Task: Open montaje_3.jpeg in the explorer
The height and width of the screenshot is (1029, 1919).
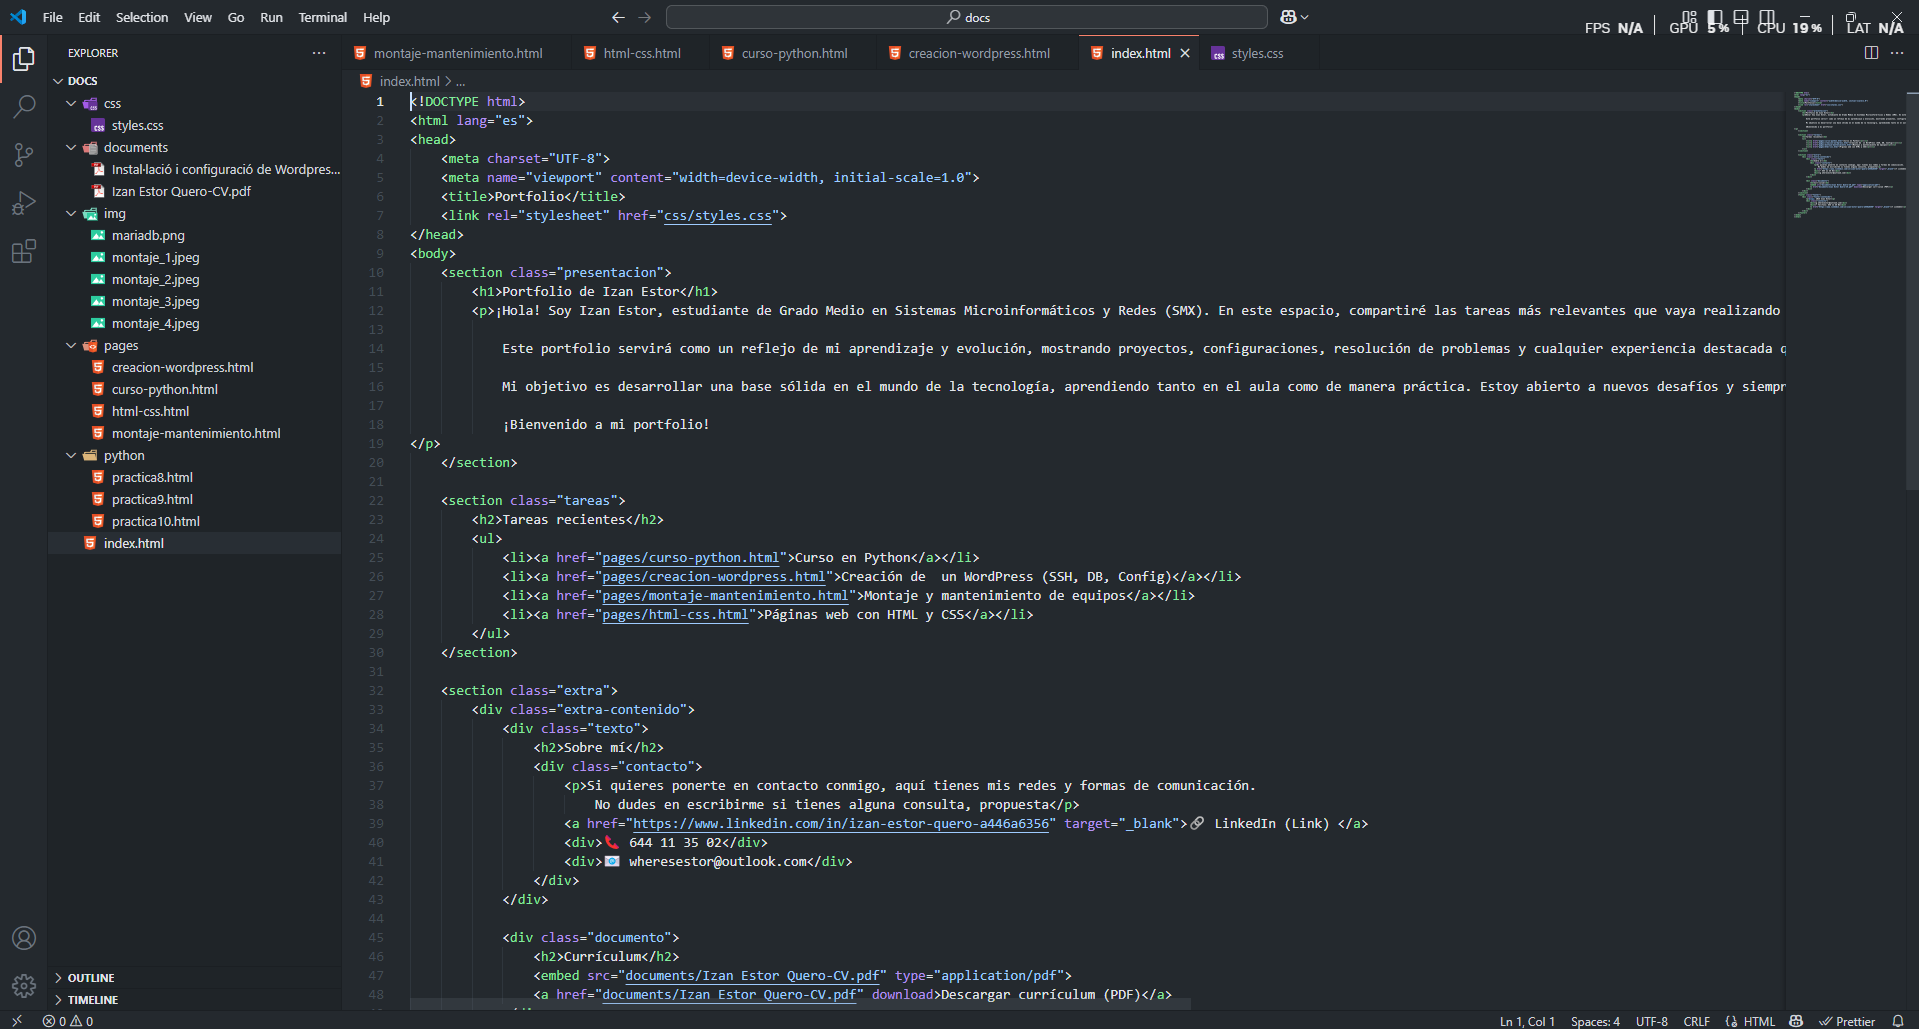Action: [x=155, y=301]
